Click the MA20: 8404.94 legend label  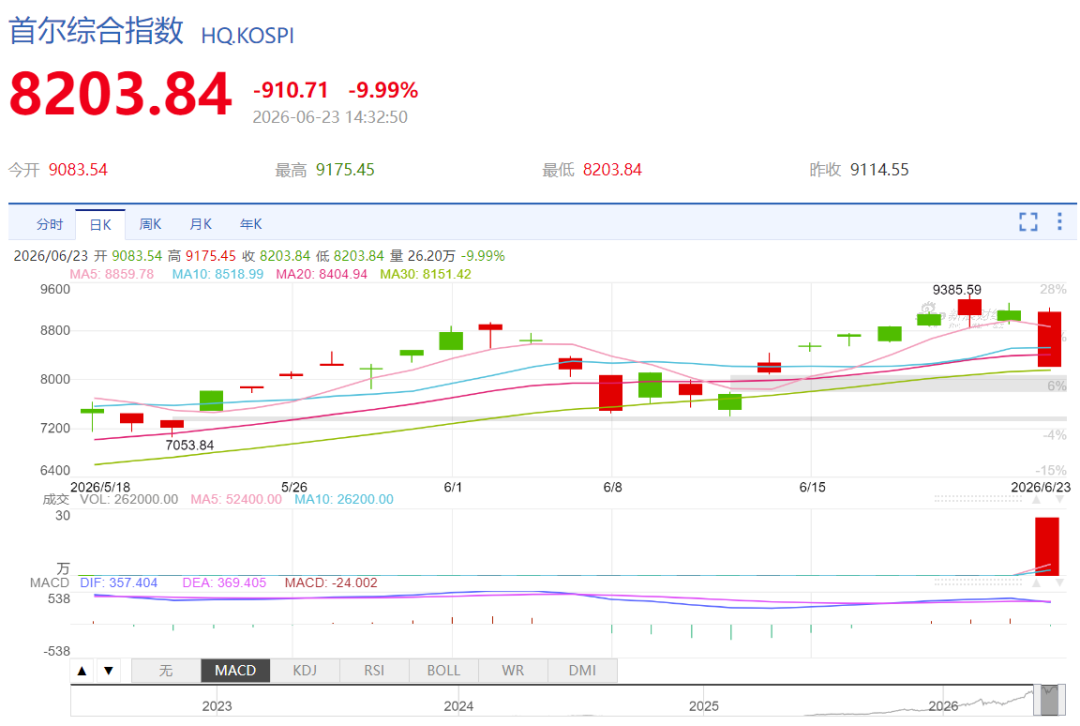point(322,274)
